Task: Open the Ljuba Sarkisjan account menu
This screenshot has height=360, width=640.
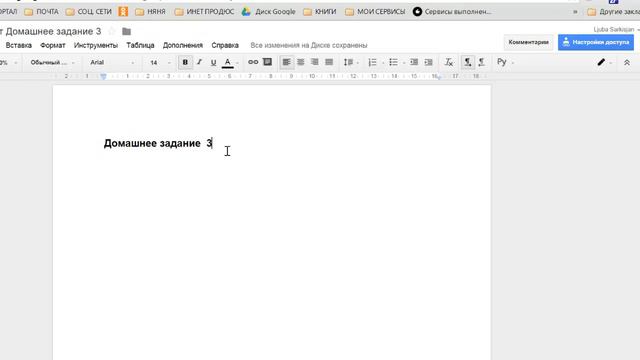Action: (x=616, y=29)
